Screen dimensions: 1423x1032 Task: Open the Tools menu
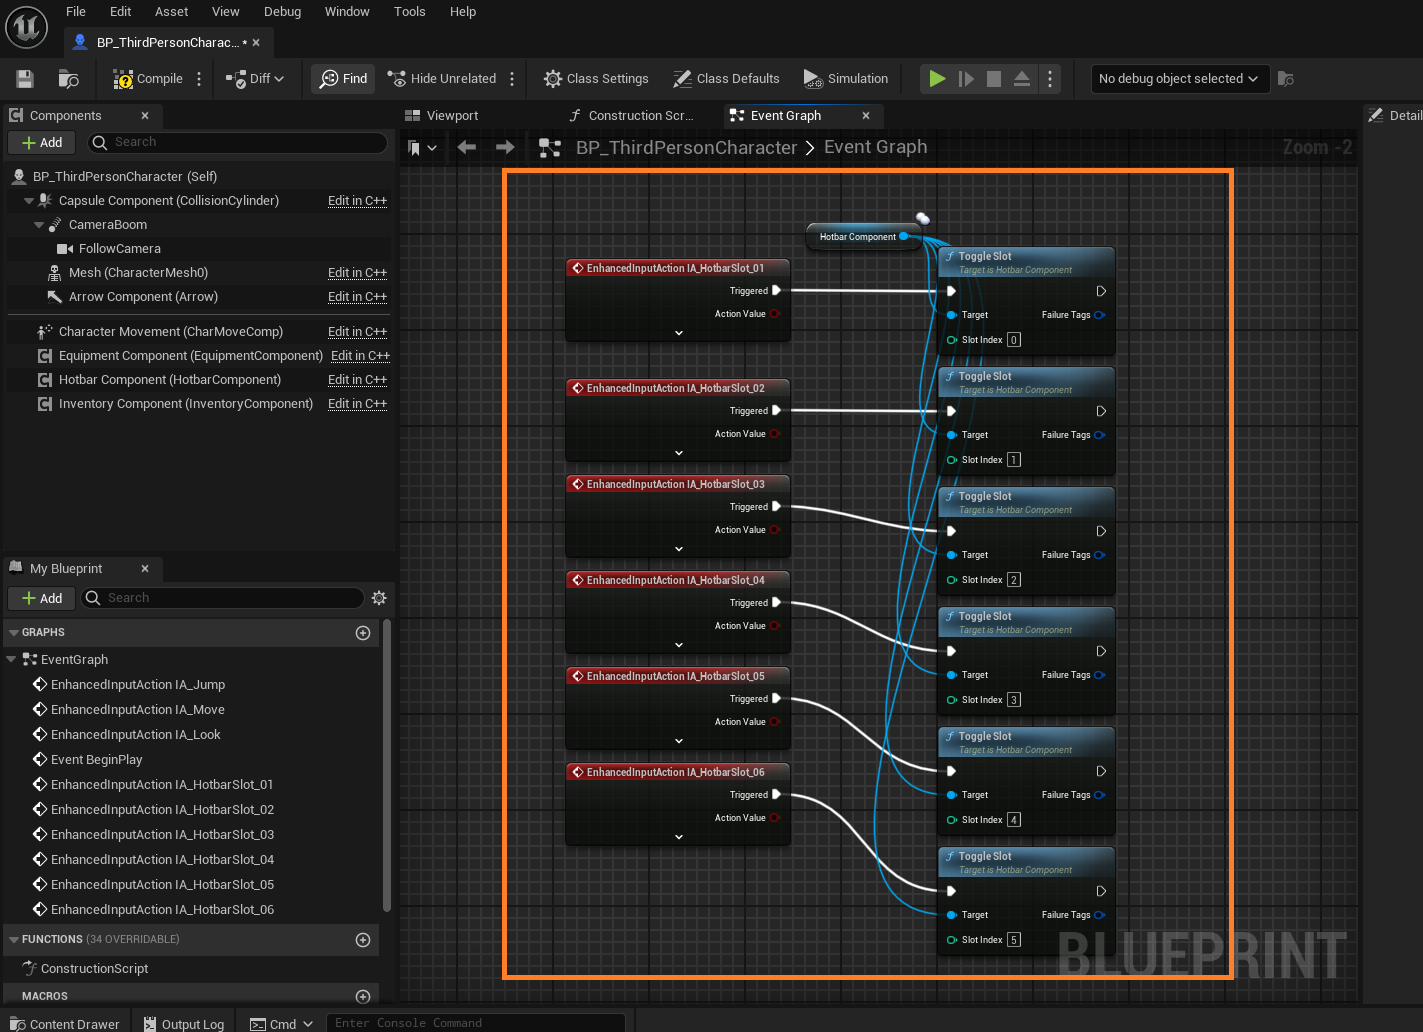point(409,12)
